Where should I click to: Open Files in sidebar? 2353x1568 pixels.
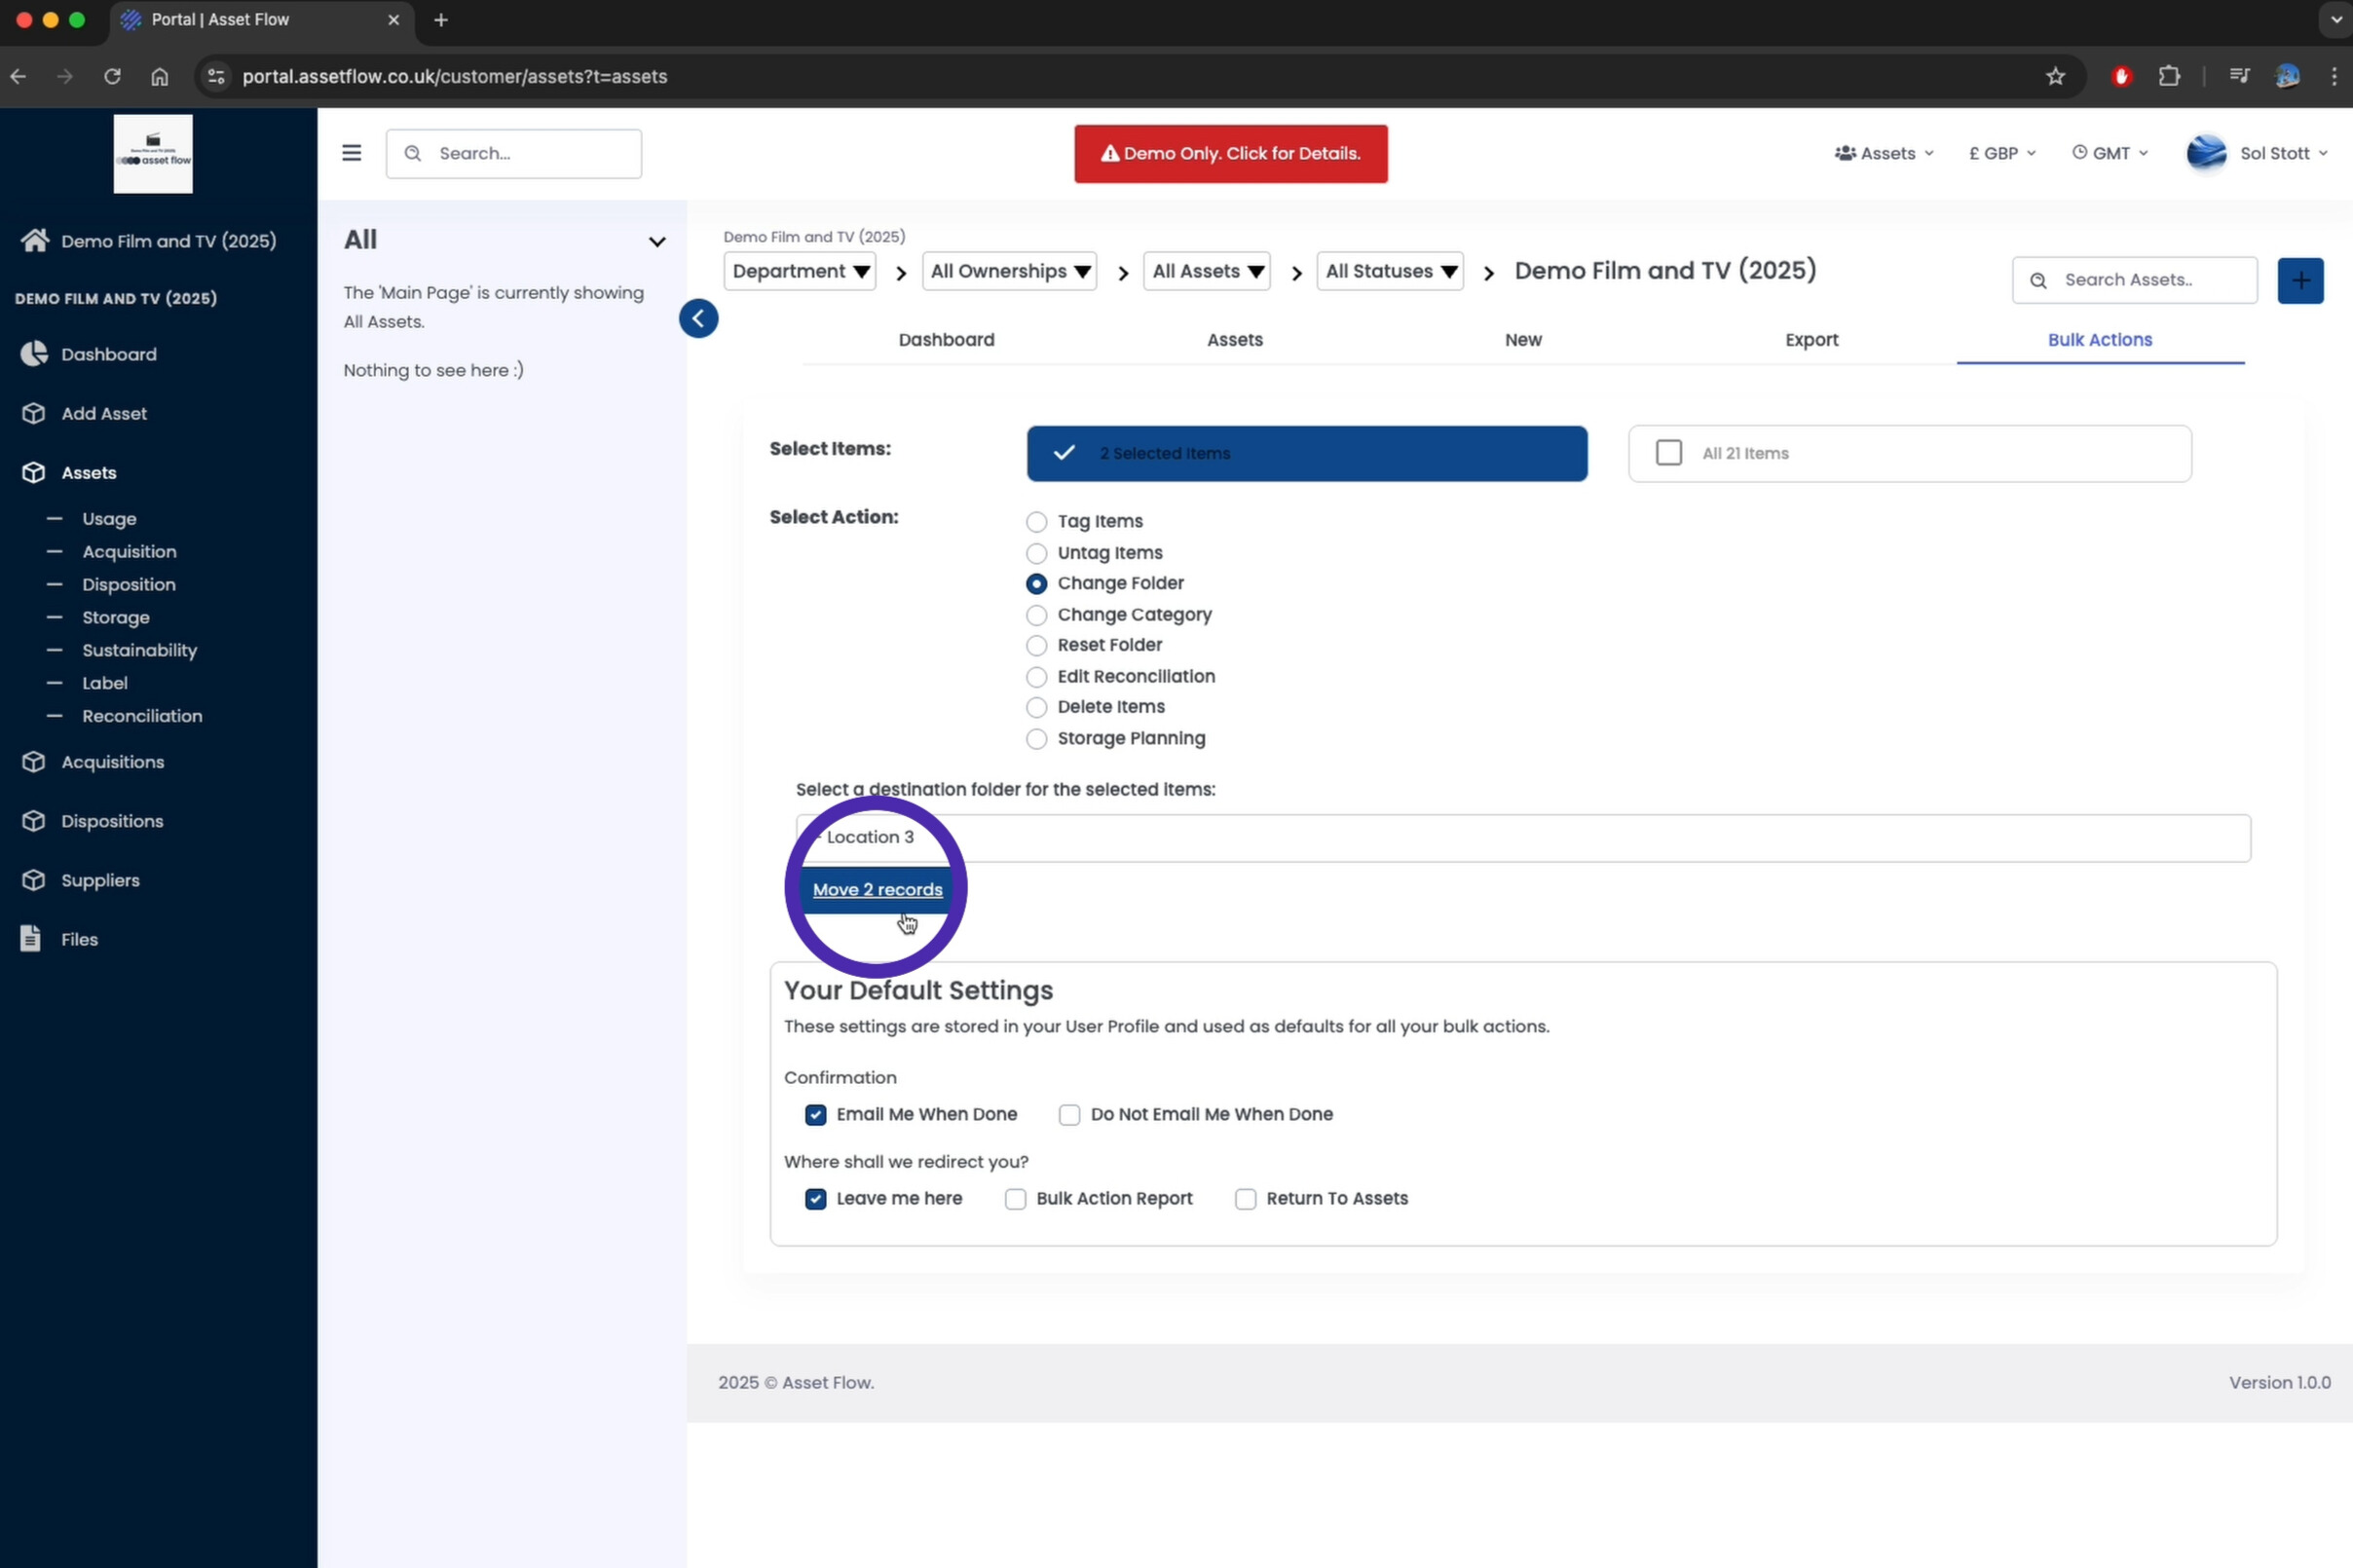click(79, 939)
